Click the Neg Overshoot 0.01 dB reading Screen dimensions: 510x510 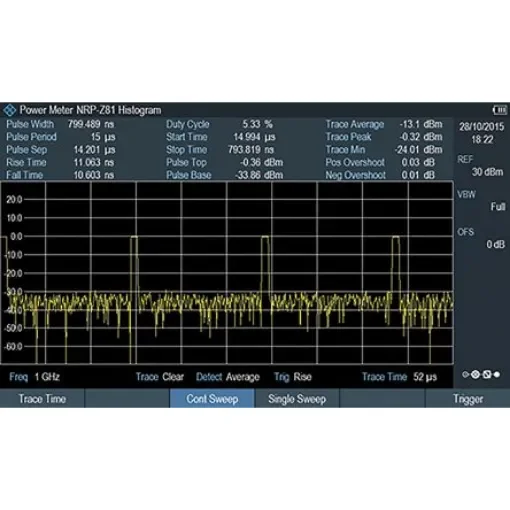tap(380, 175)
